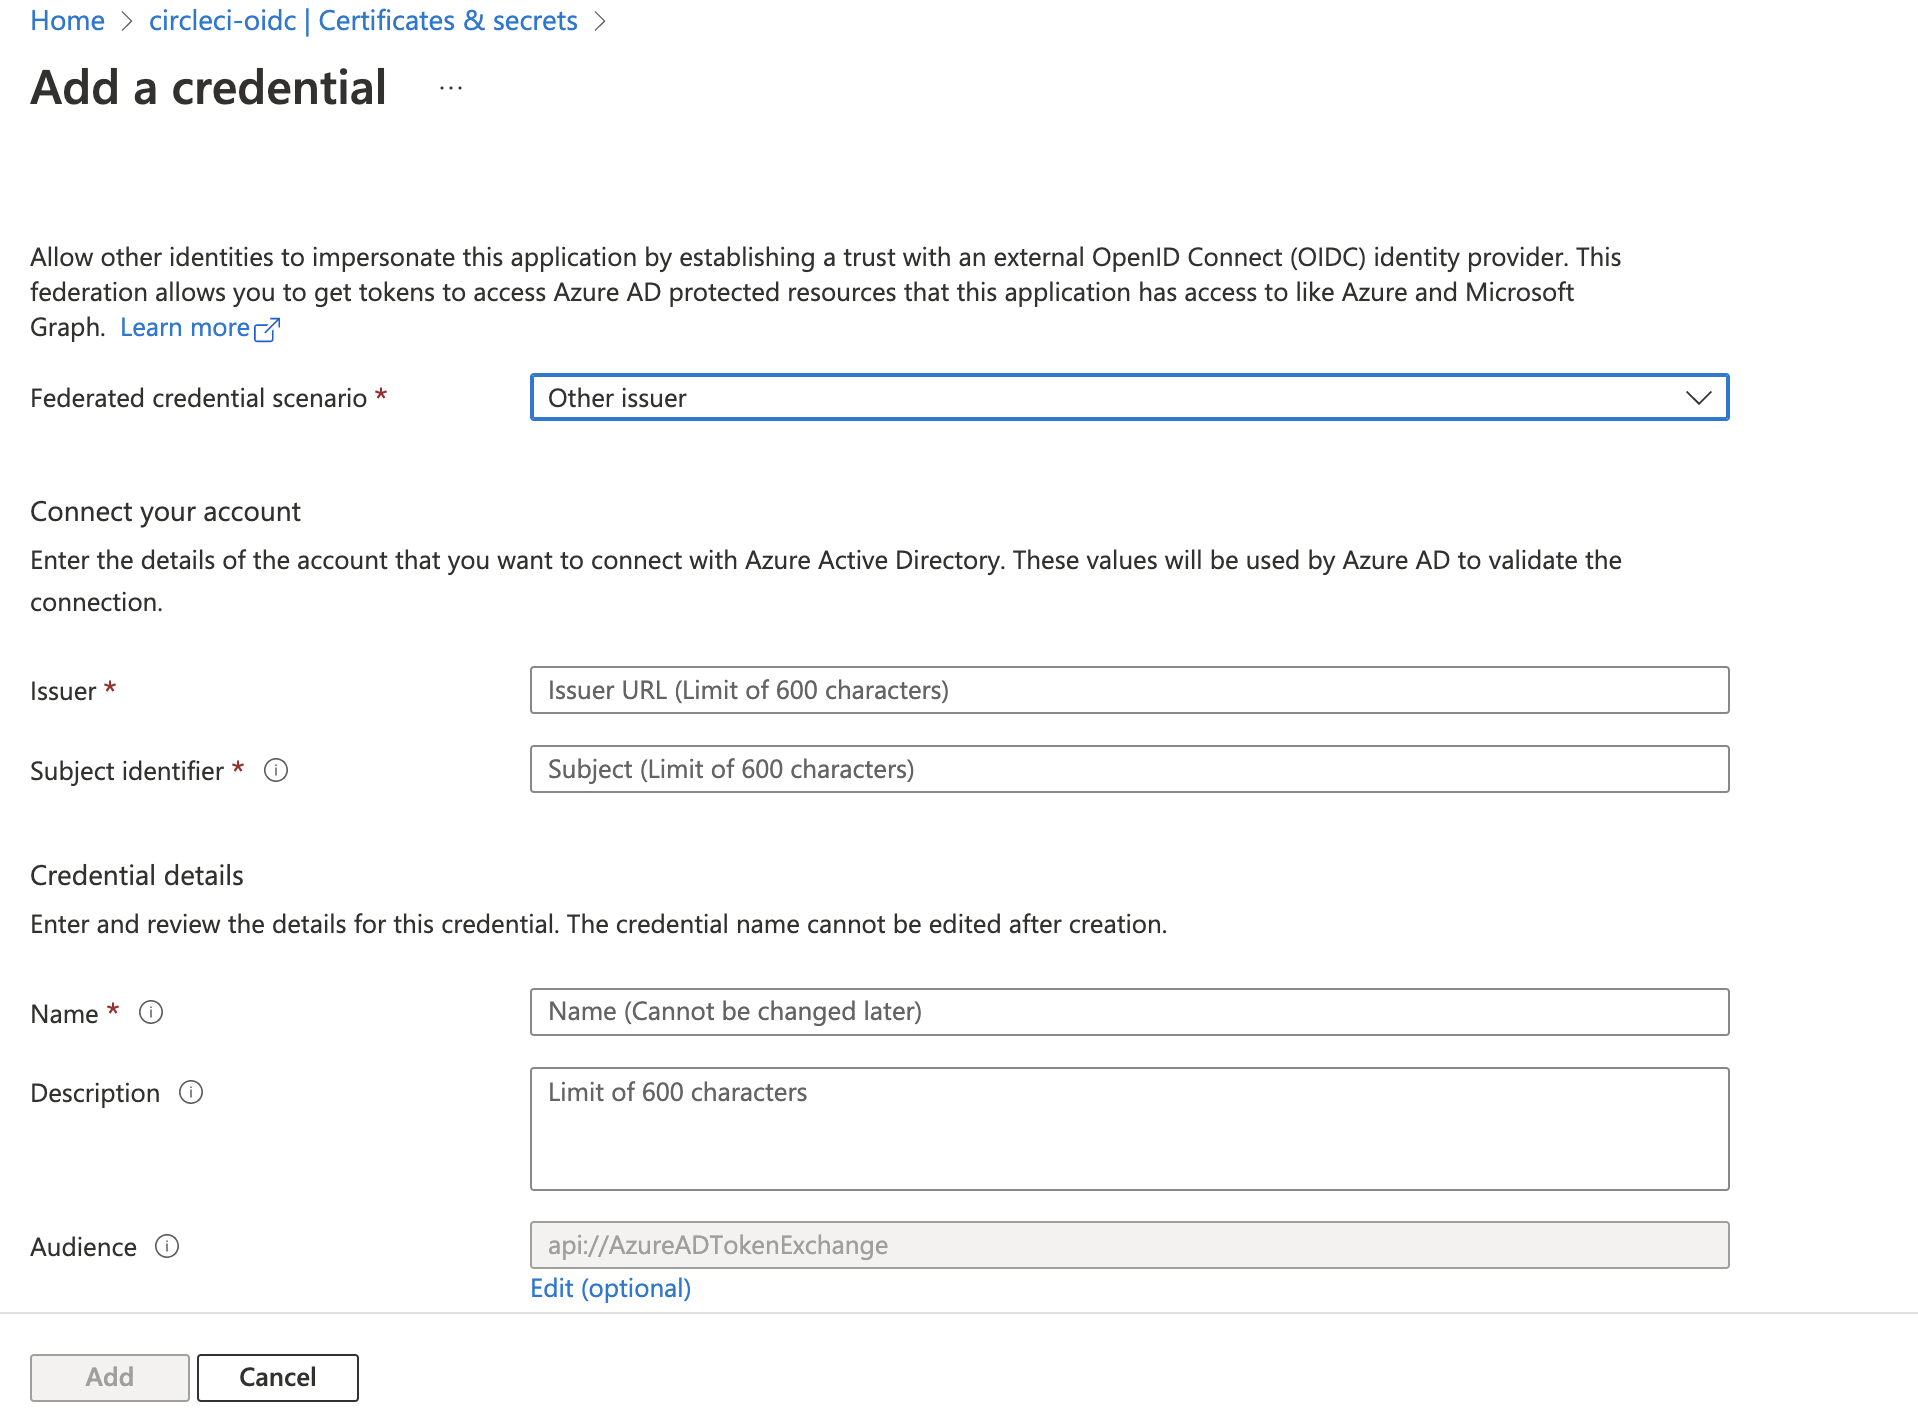
Task: Click the Description info icon
Action: tap(191, 1092)
